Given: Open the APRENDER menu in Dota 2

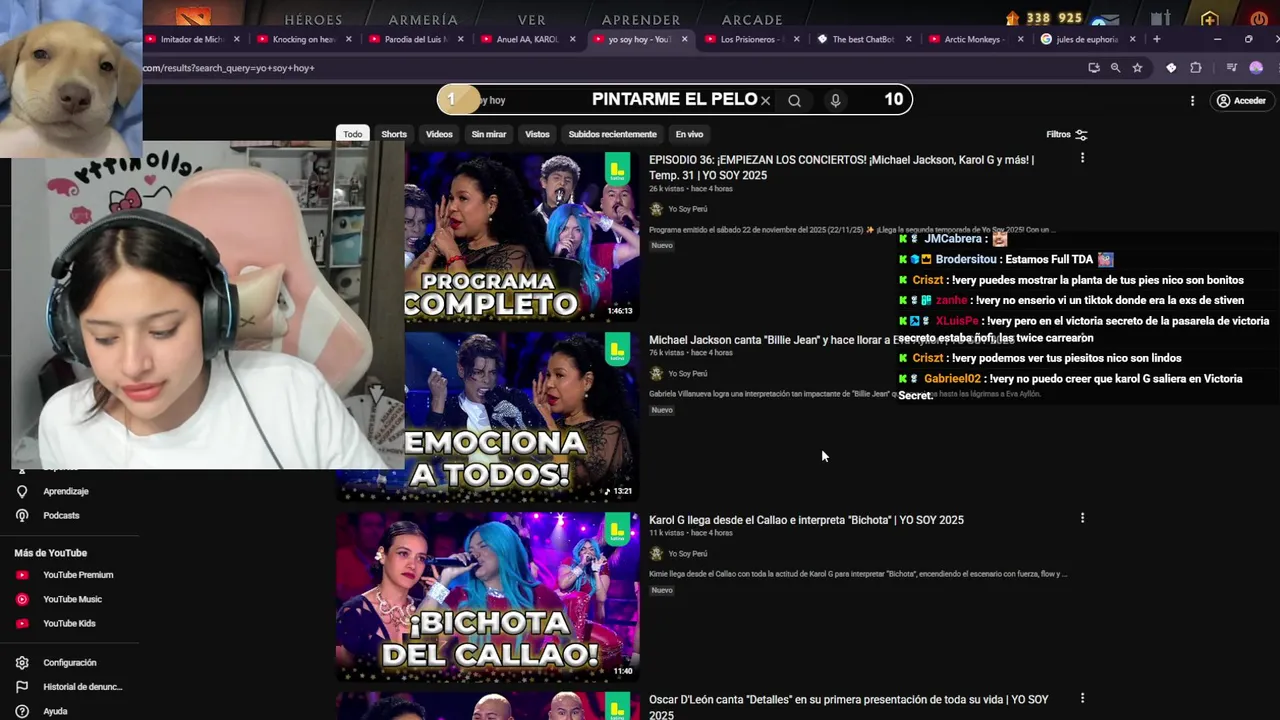Looking at the screenshot, I should pyautogui.click(x=641, y=19).
